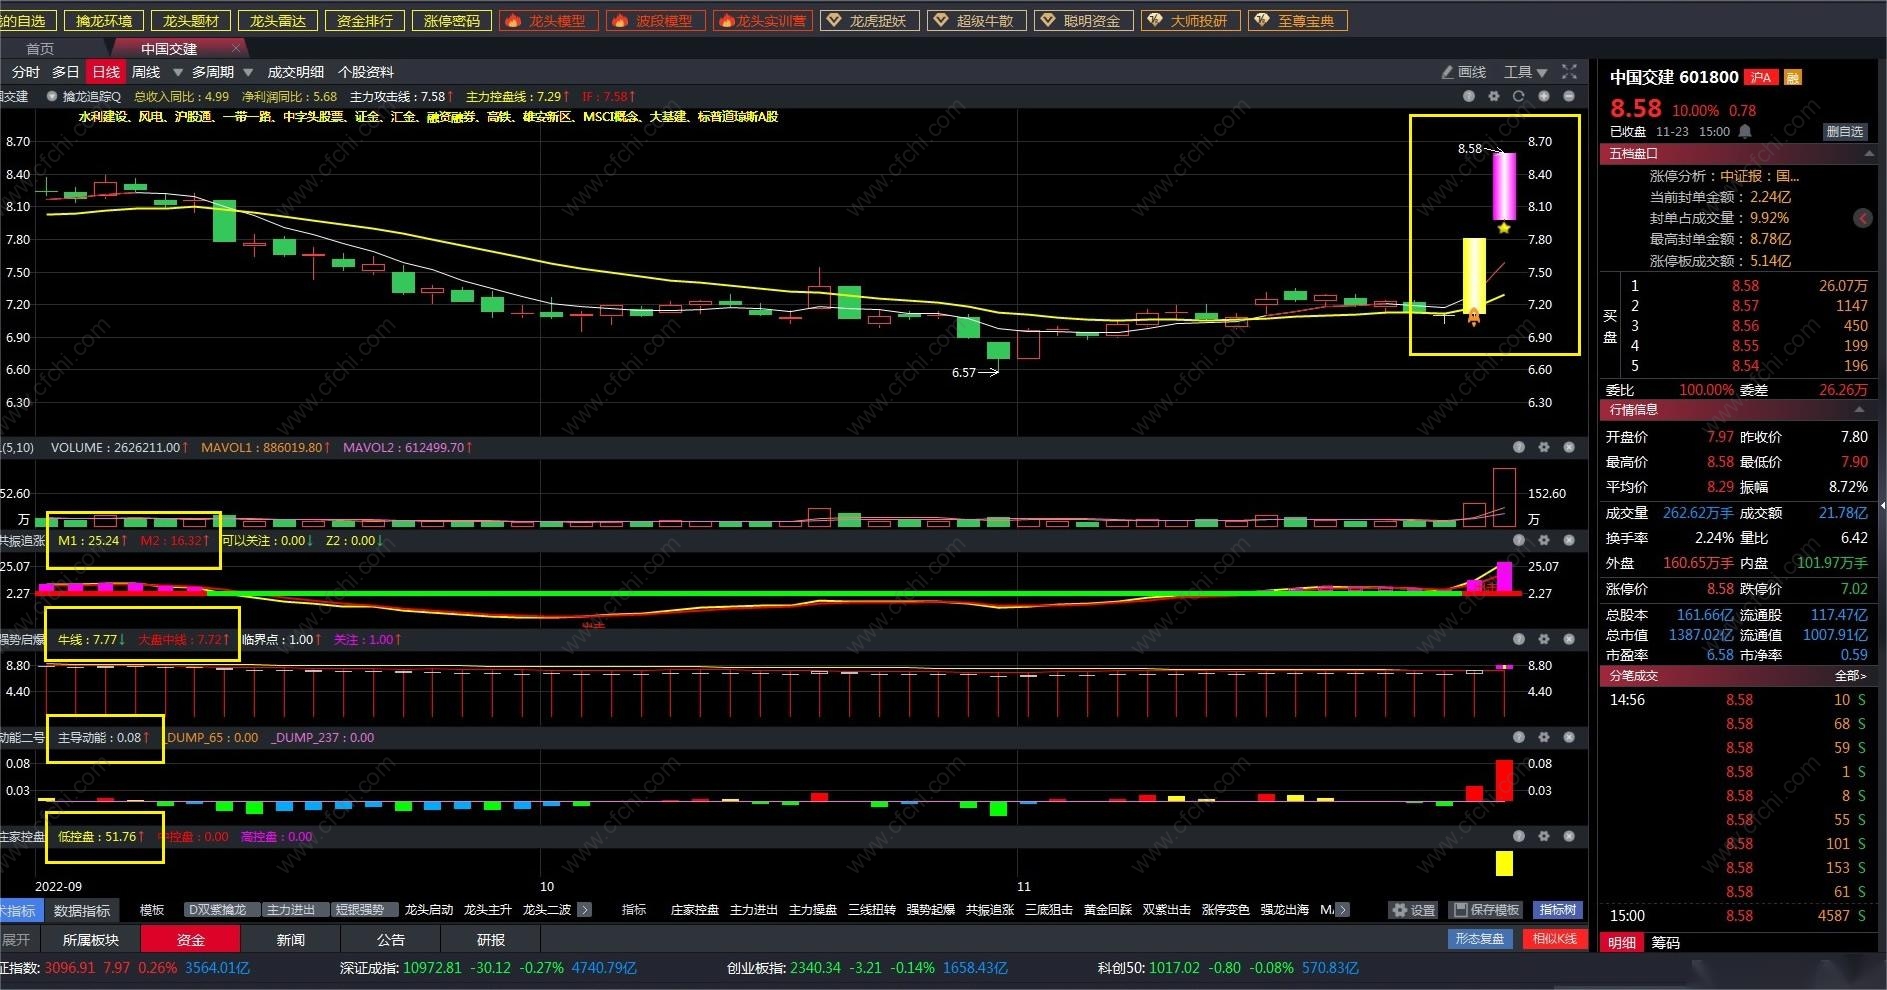This screenshot has width=1887, height=990.
Task: Open 至尊宝典 diamond button
Action: click(x=1298, y=20)
